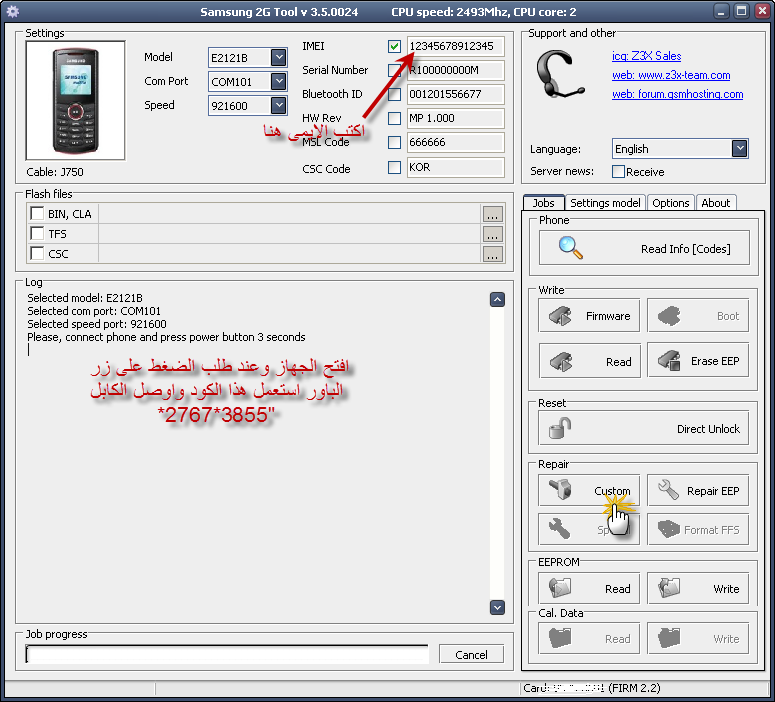Switch to the Jobs tab
Image resolution: width=775 pixels, height=702 pixels.
543,203
